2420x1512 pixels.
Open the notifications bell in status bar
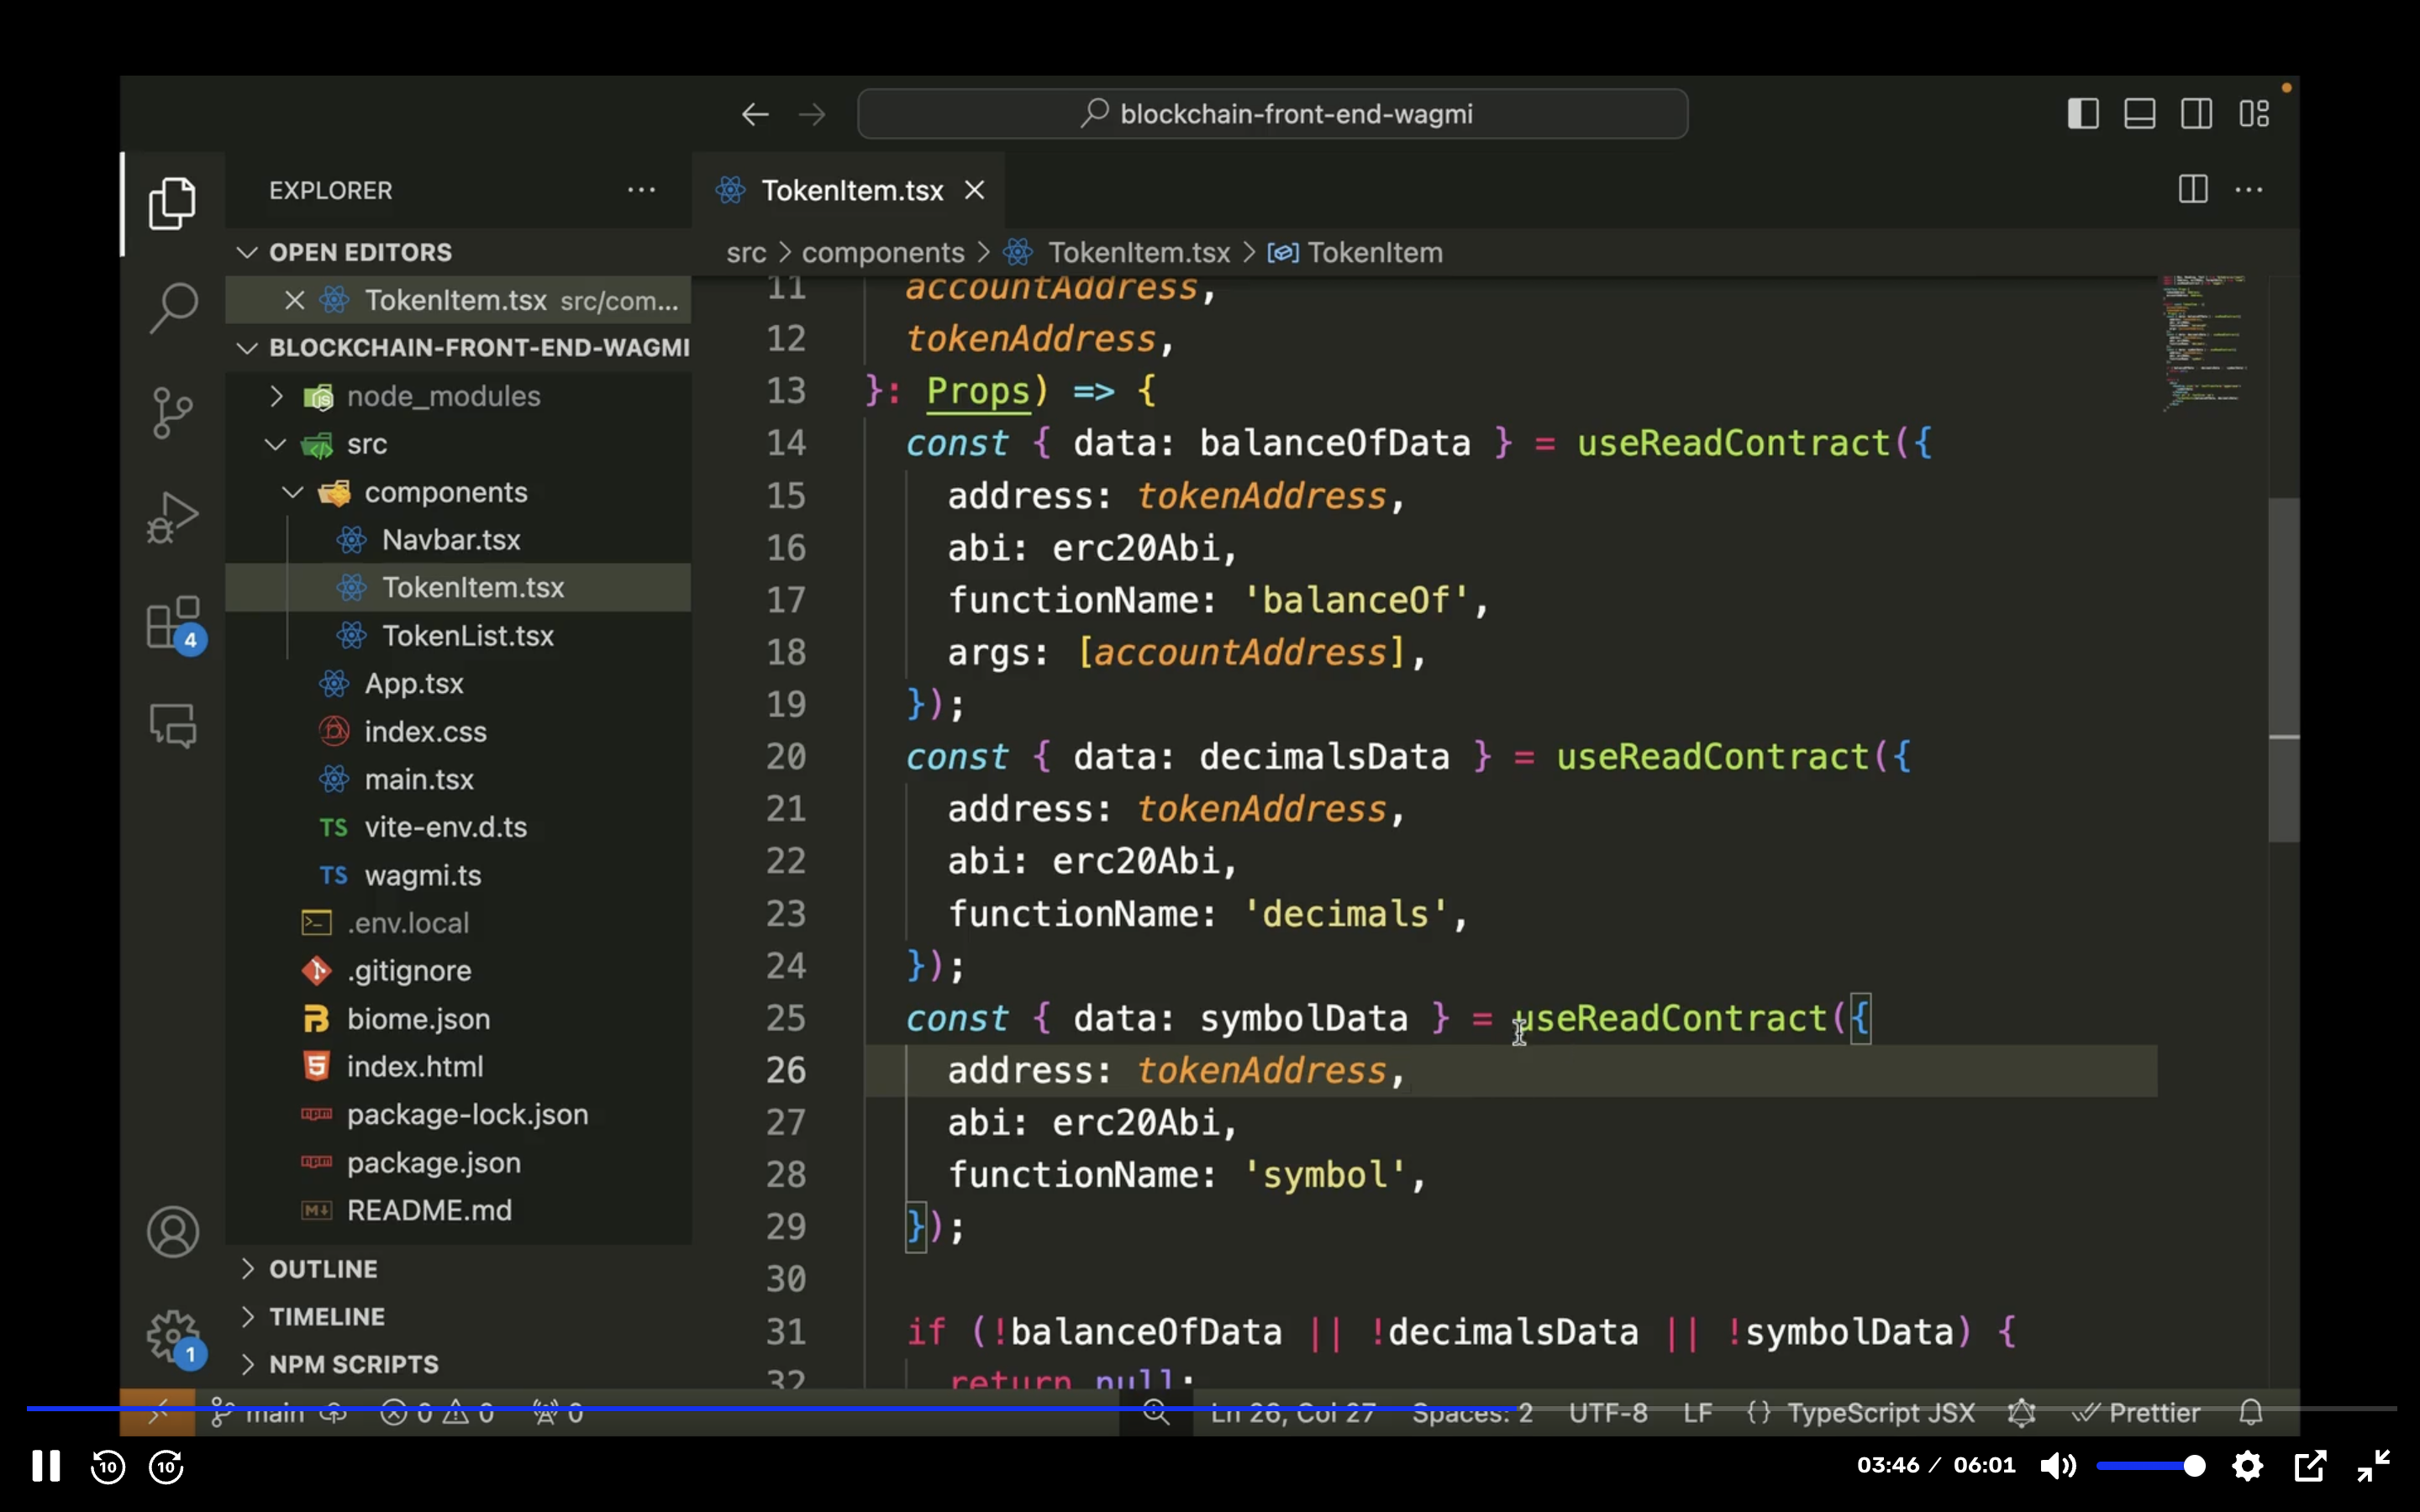click(2250, 1412)
